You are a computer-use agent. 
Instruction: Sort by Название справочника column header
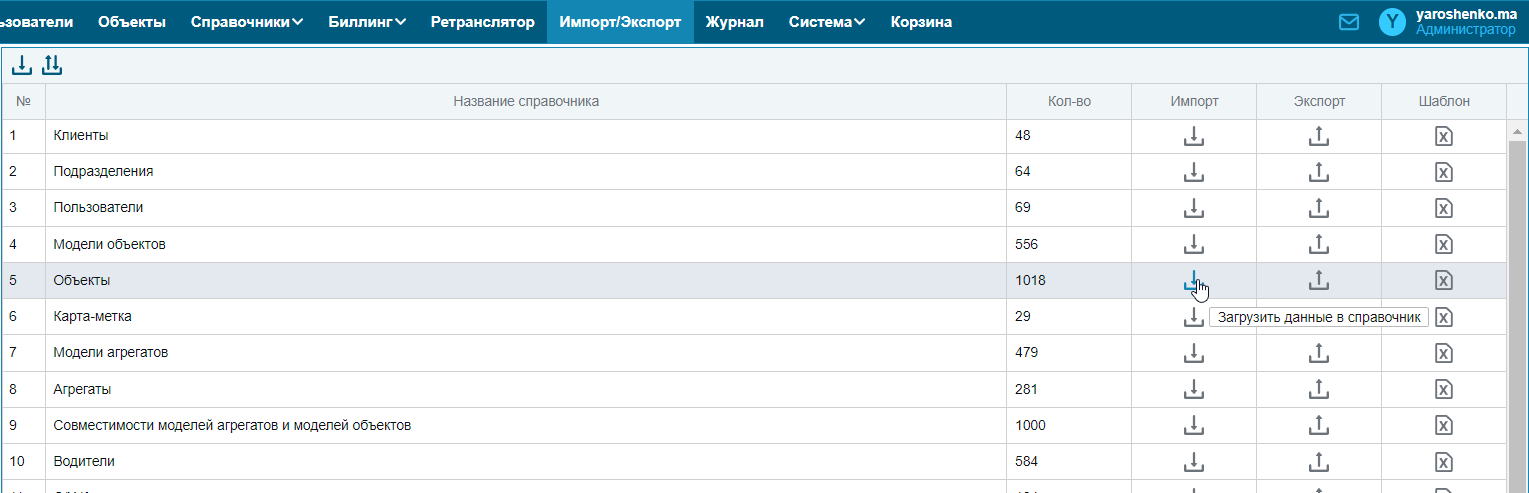point(526,101)
